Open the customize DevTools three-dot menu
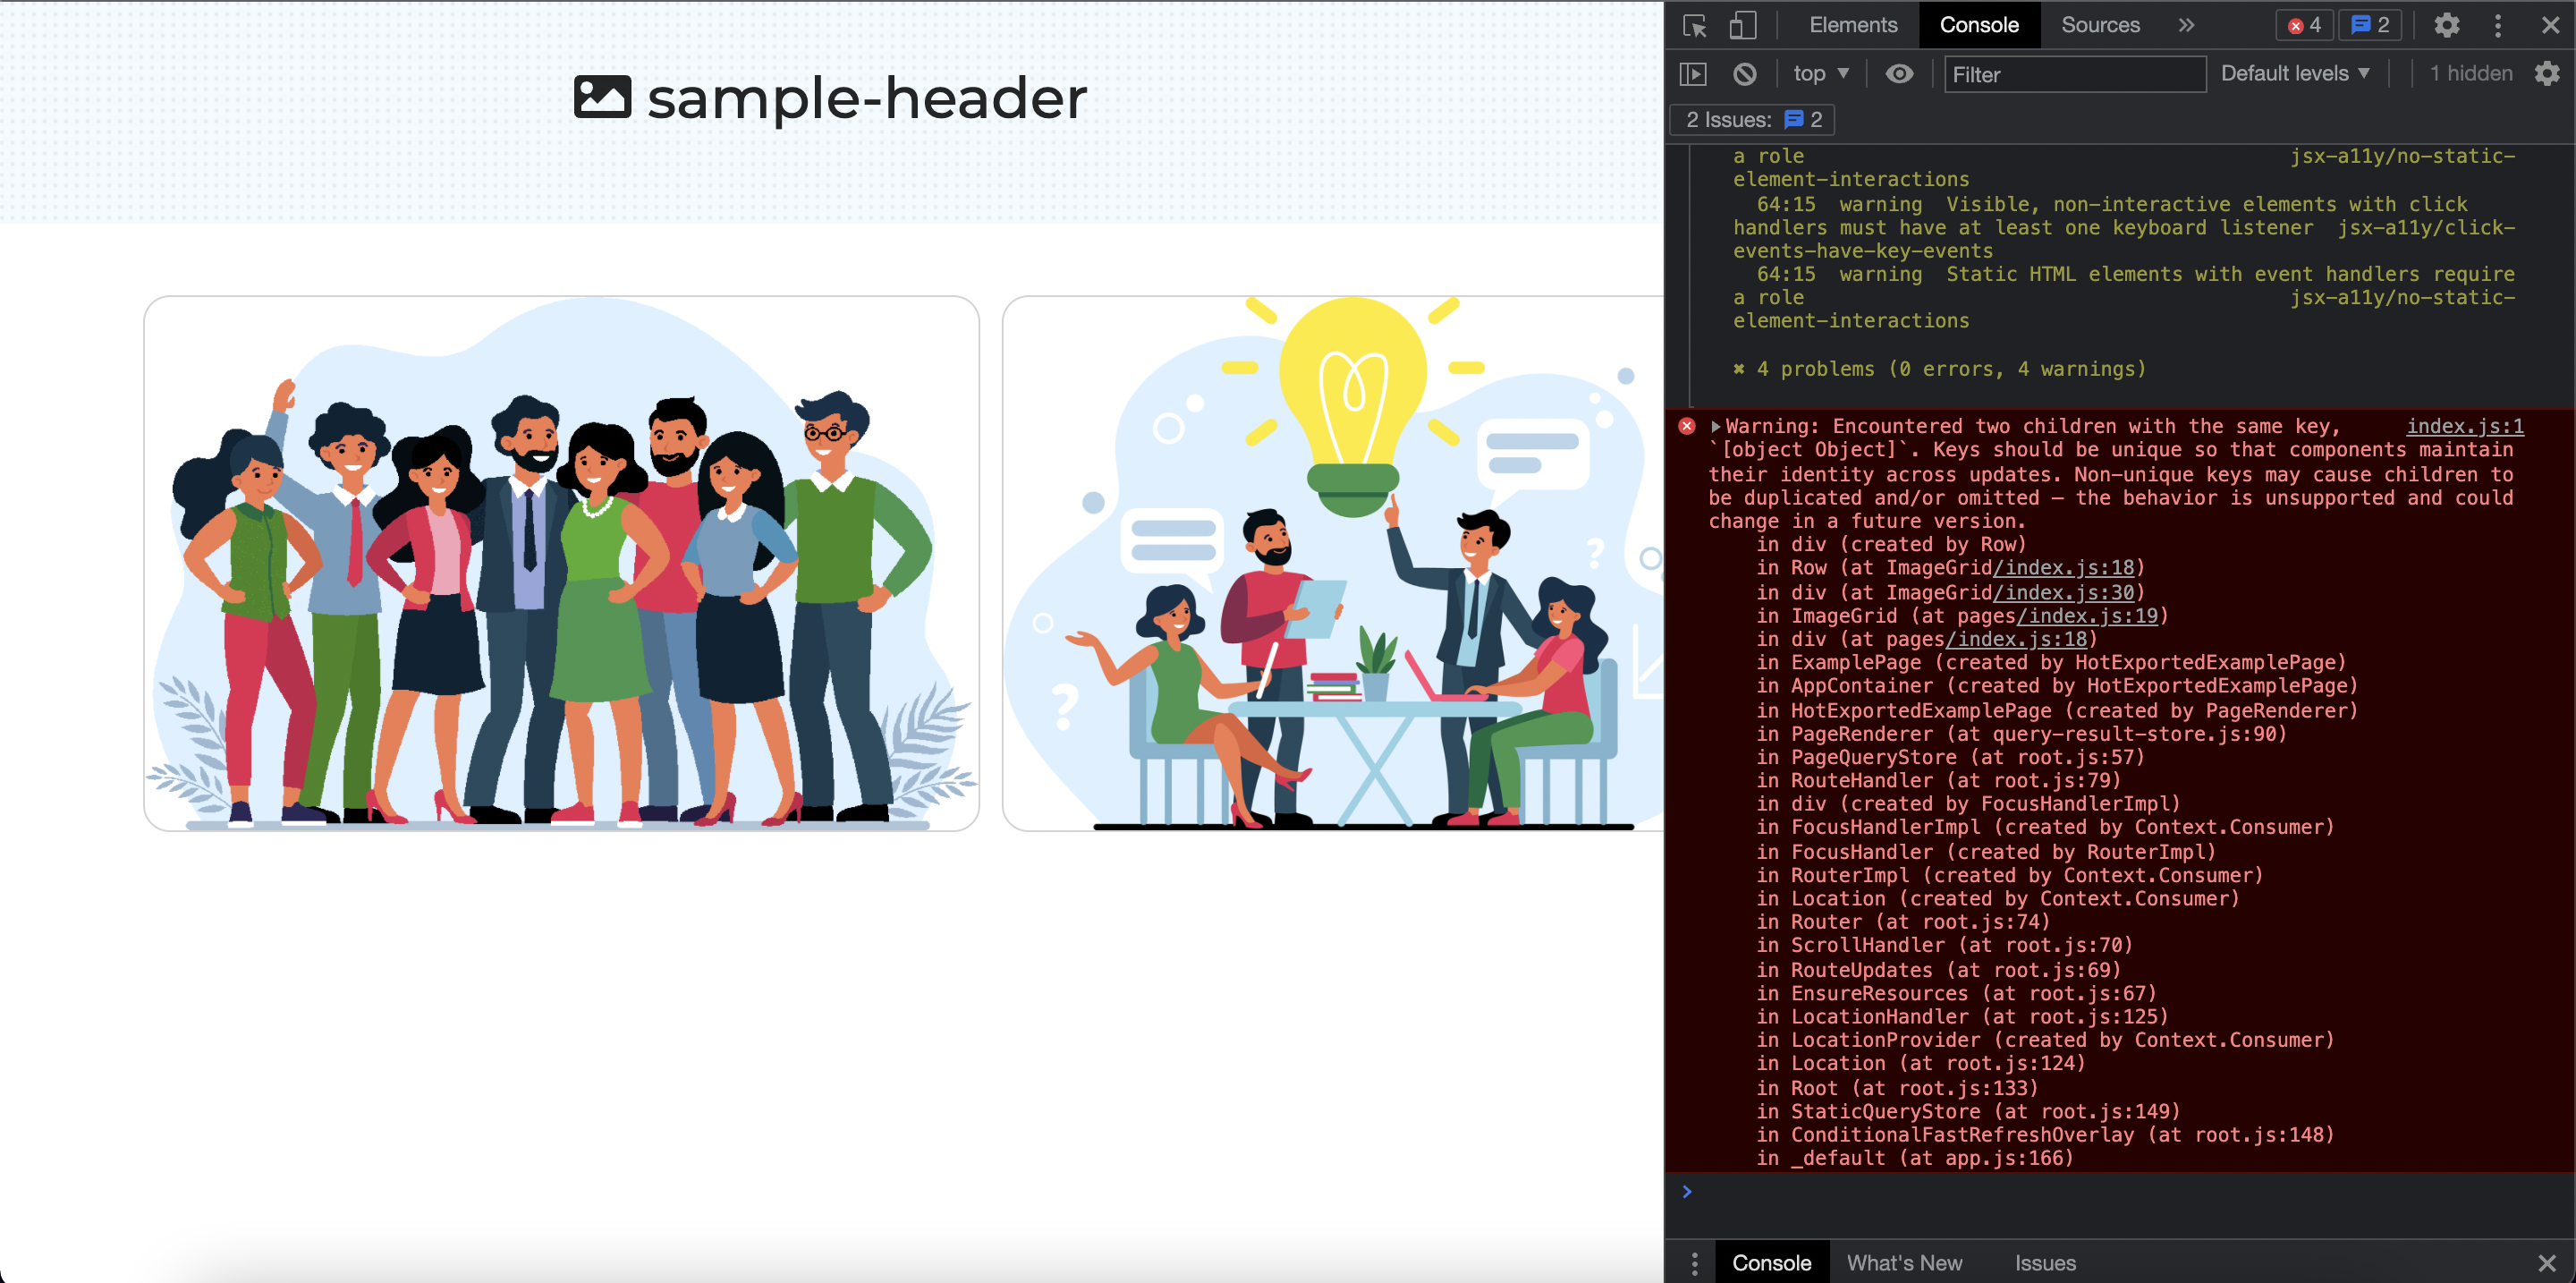The image size is (2576, 1283). click(x=2498, y=25)
